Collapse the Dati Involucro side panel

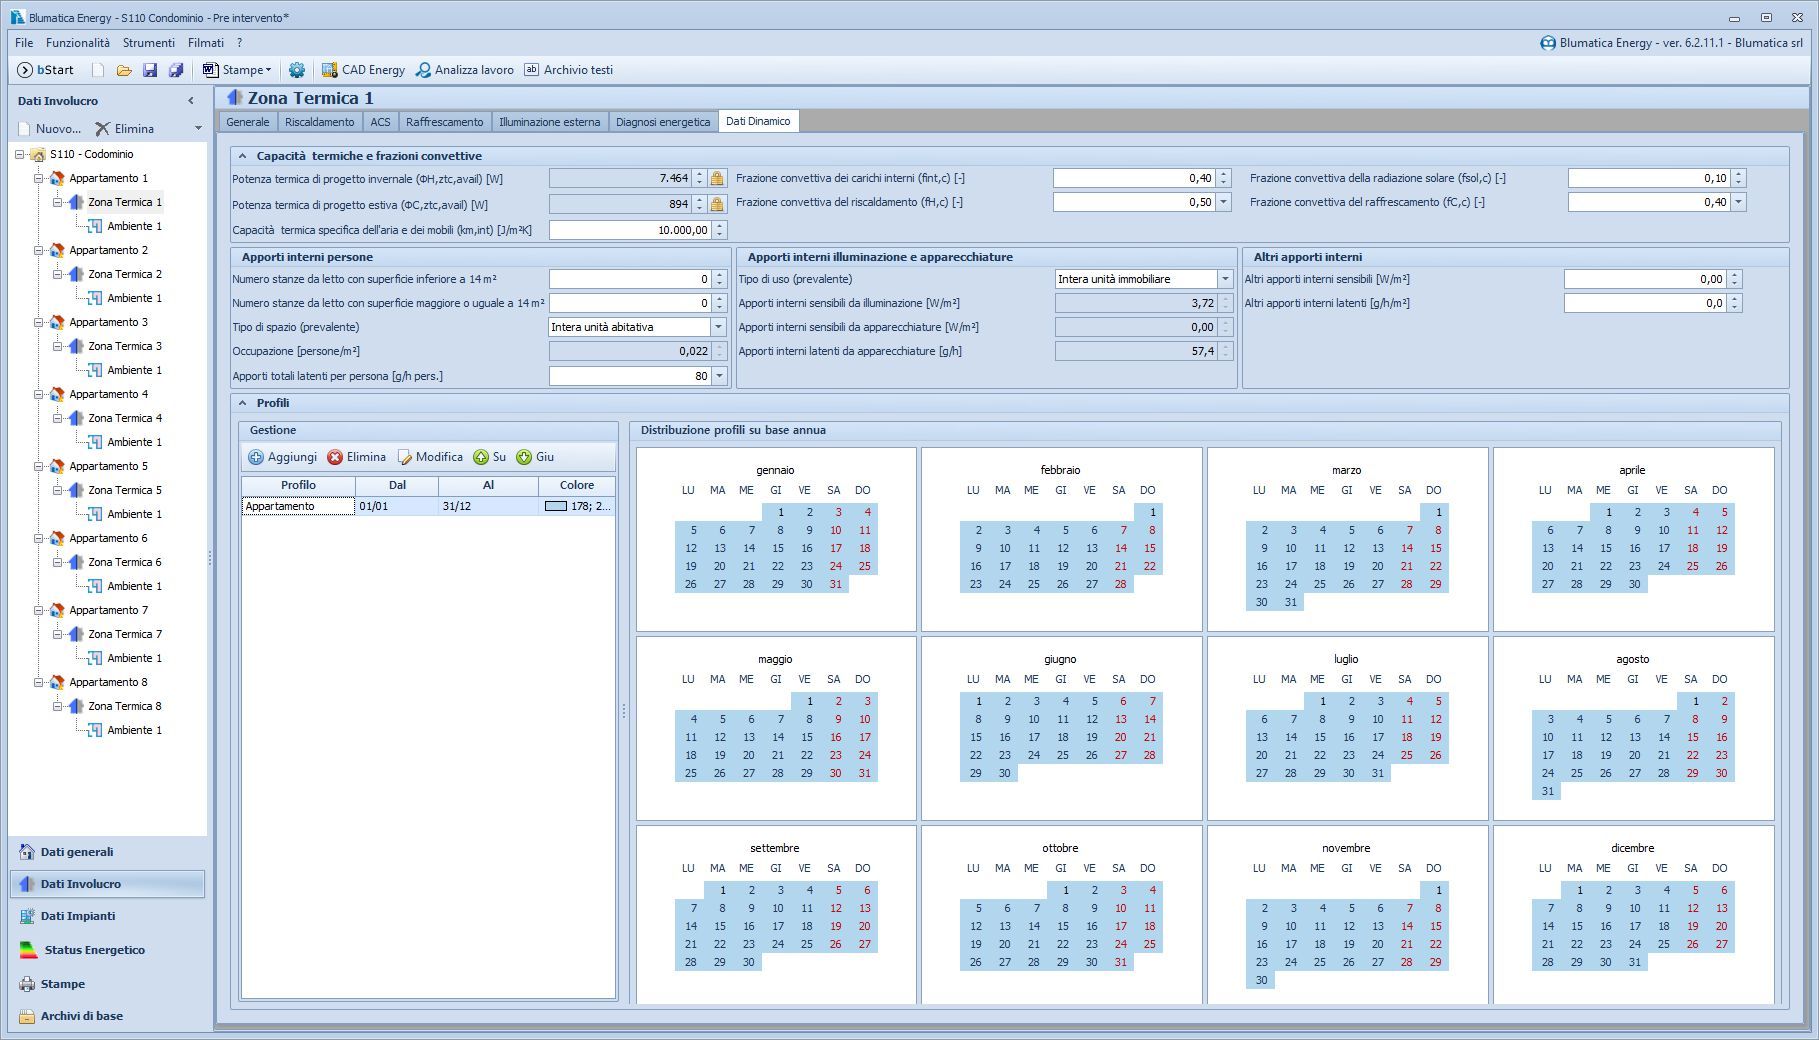[x=191, y=101]
